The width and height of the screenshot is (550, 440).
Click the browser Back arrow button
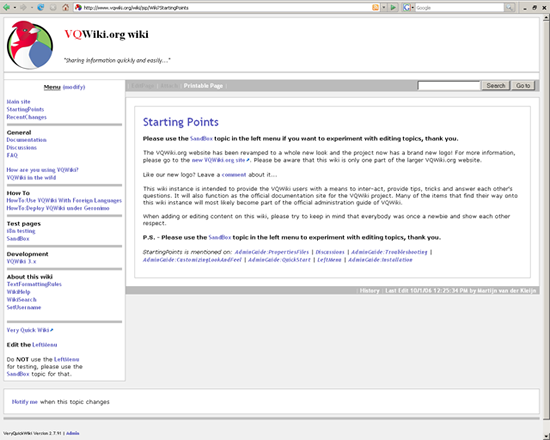pos(6,7)
